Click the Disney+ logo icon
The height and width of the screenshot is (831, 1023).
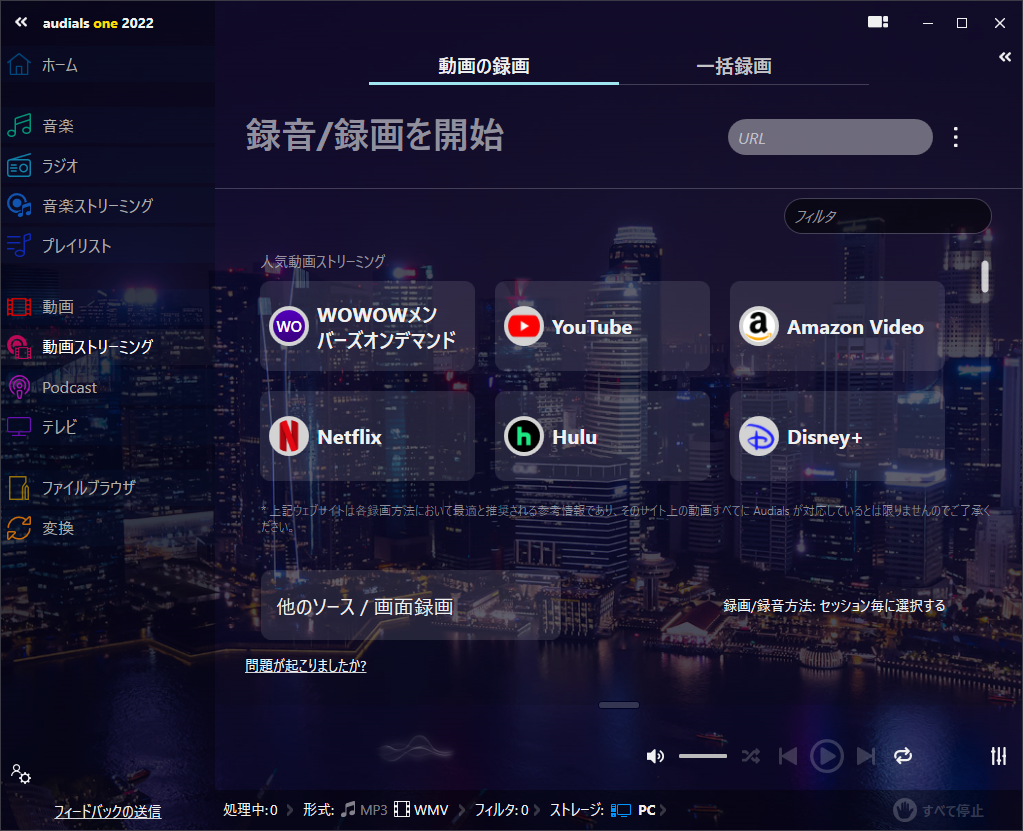point(759,436)
